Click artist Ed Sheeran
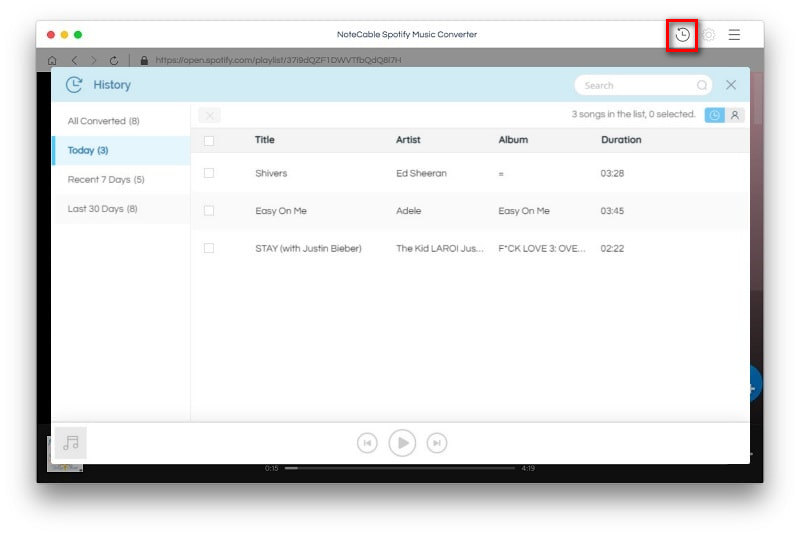This screenshot has height=535, width=800. coord(421,173)
